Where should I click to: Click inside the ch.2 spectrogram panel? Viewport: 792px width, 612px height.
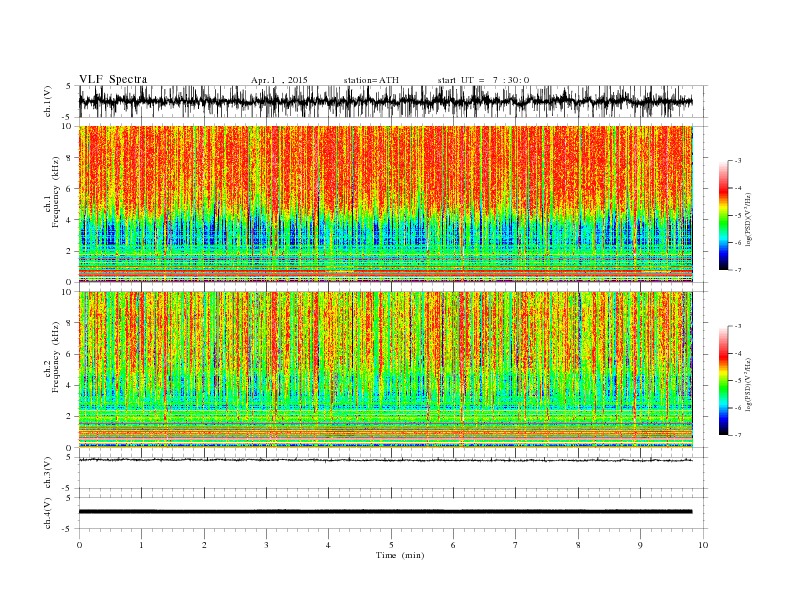pos(385,370)
